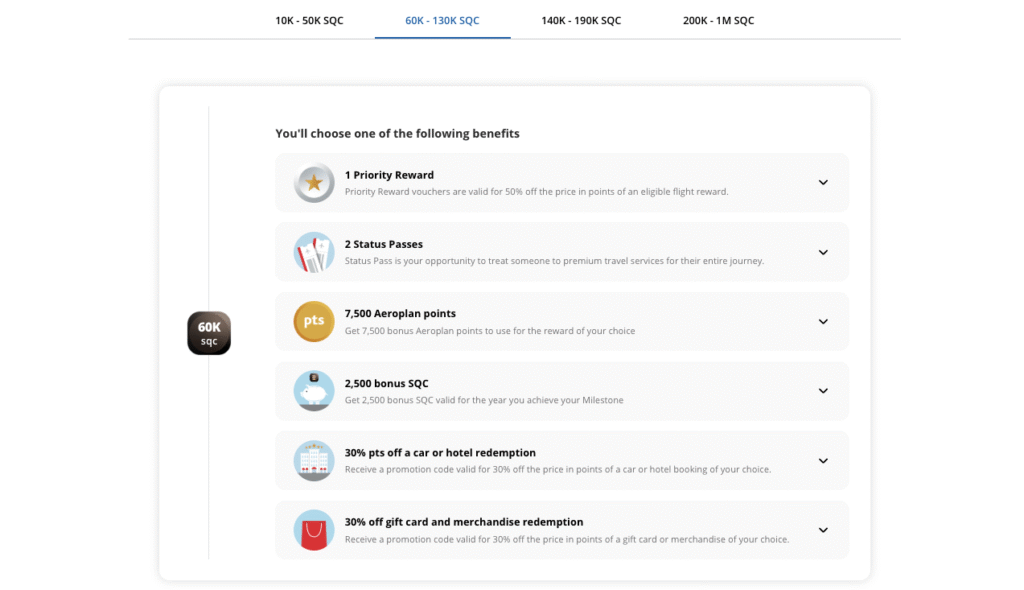This screenshot has width=1024, height=590.
Task: Click the piggy bank bonus SQC icon
Action: tap(314, 391)
